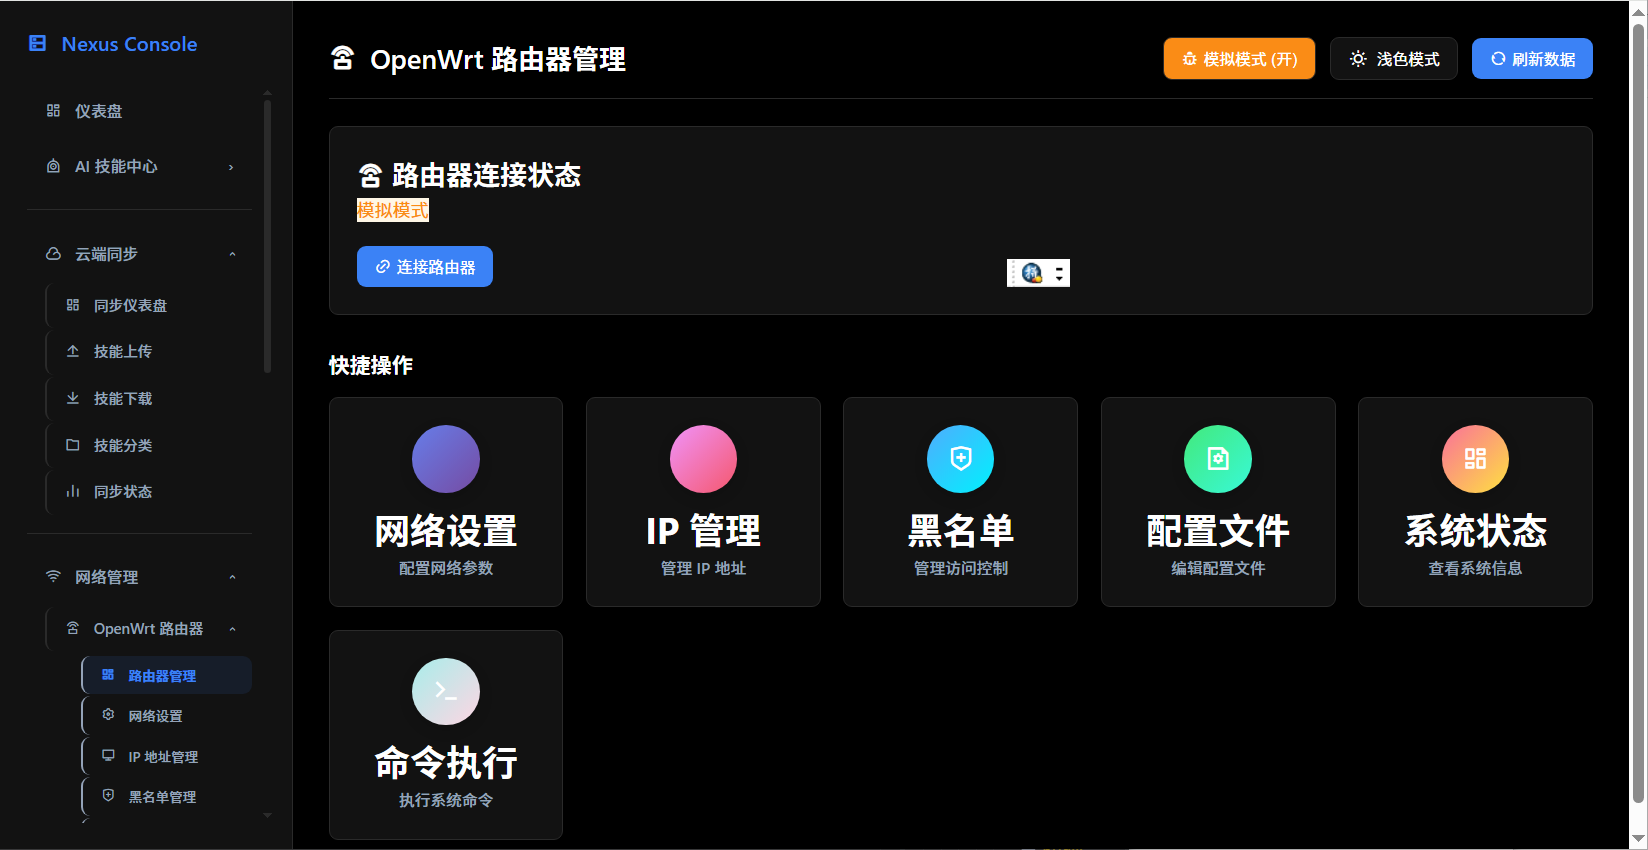Open 技能上传 menu item
1648x850 pixels.
[x=150, y=351]
